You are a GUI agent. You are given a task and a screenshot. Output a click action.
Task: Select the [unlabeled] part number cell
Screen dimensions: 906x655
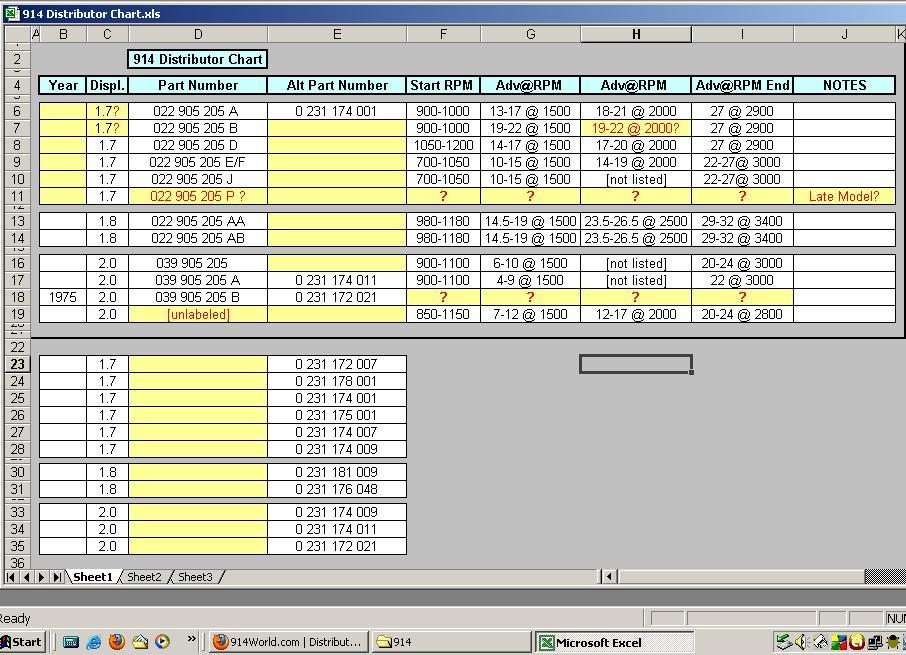[198, 314]
